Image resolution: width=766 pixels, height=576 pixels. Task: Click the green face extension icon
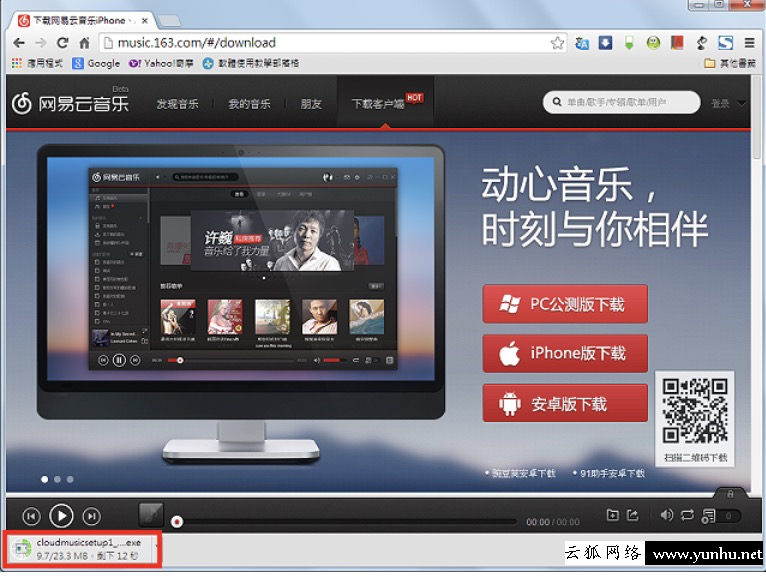coord(653,43)
